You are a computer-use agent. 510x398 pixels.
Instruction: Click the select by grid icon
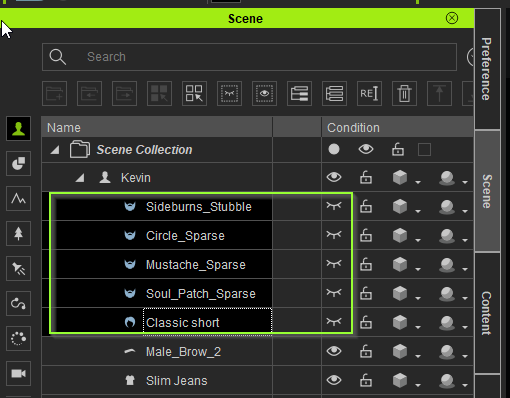(x=194, y=93)
